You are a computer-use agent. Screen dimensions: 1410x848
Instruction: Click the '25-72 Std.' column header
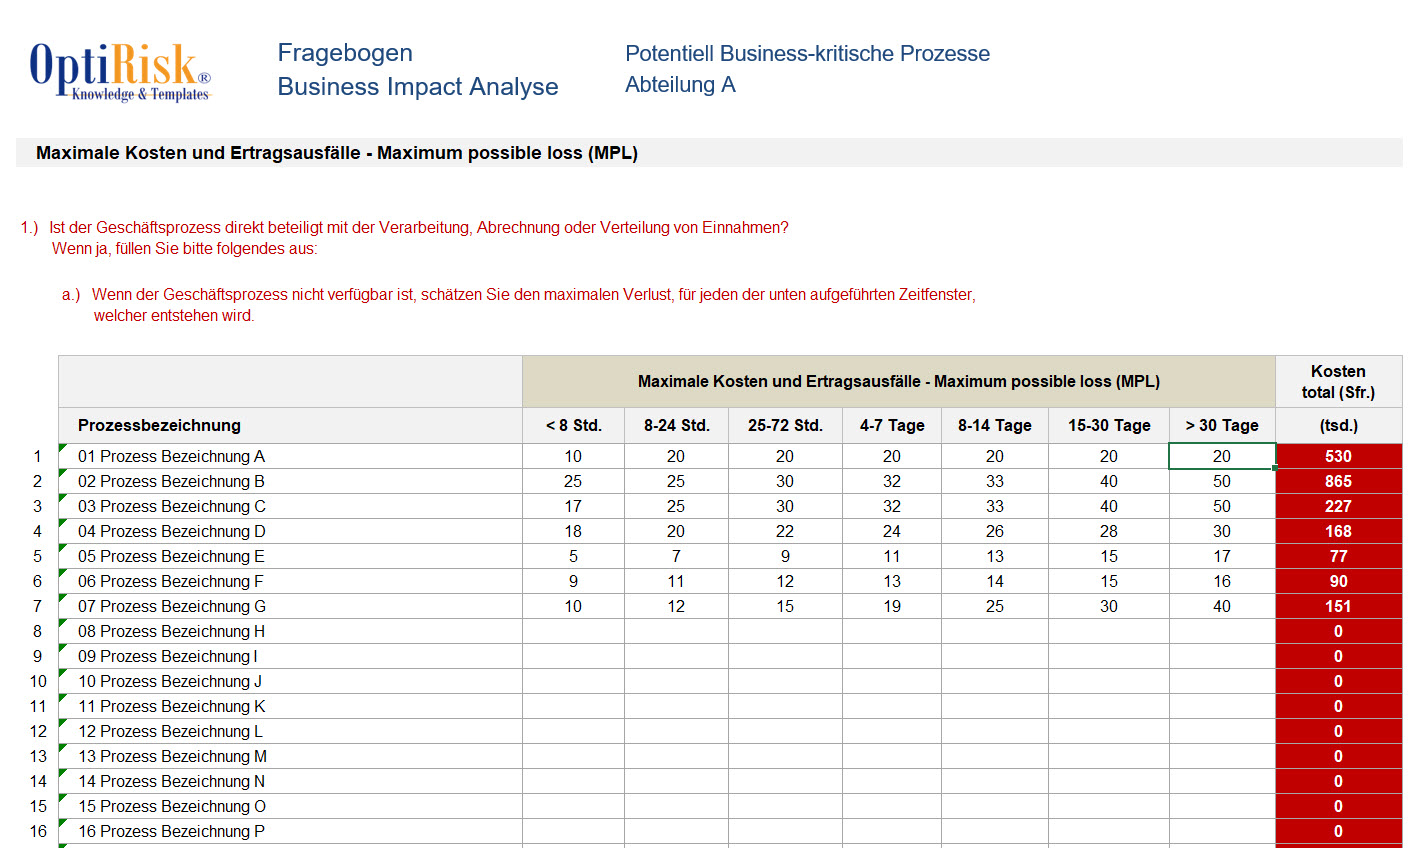785,425
